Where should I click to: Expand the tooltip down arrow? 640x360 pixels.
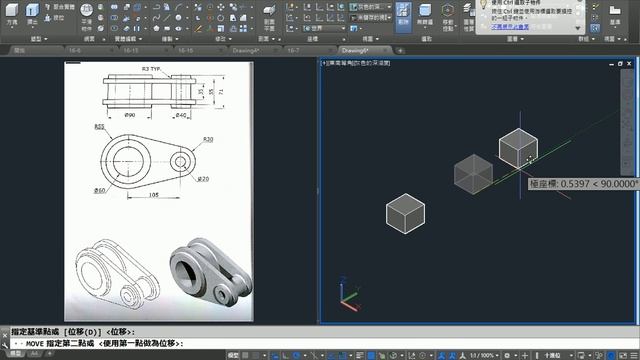coord(578,28)
